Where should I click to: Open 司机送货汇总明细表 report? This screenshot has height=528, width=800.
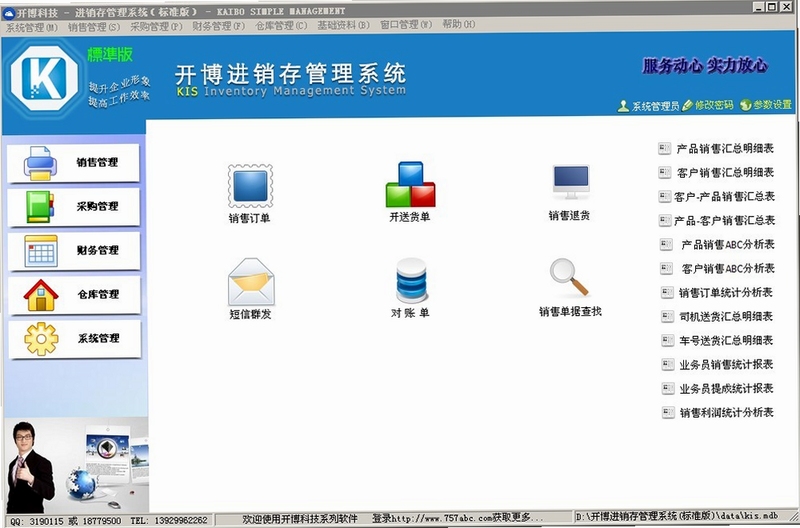click(726, 316)
